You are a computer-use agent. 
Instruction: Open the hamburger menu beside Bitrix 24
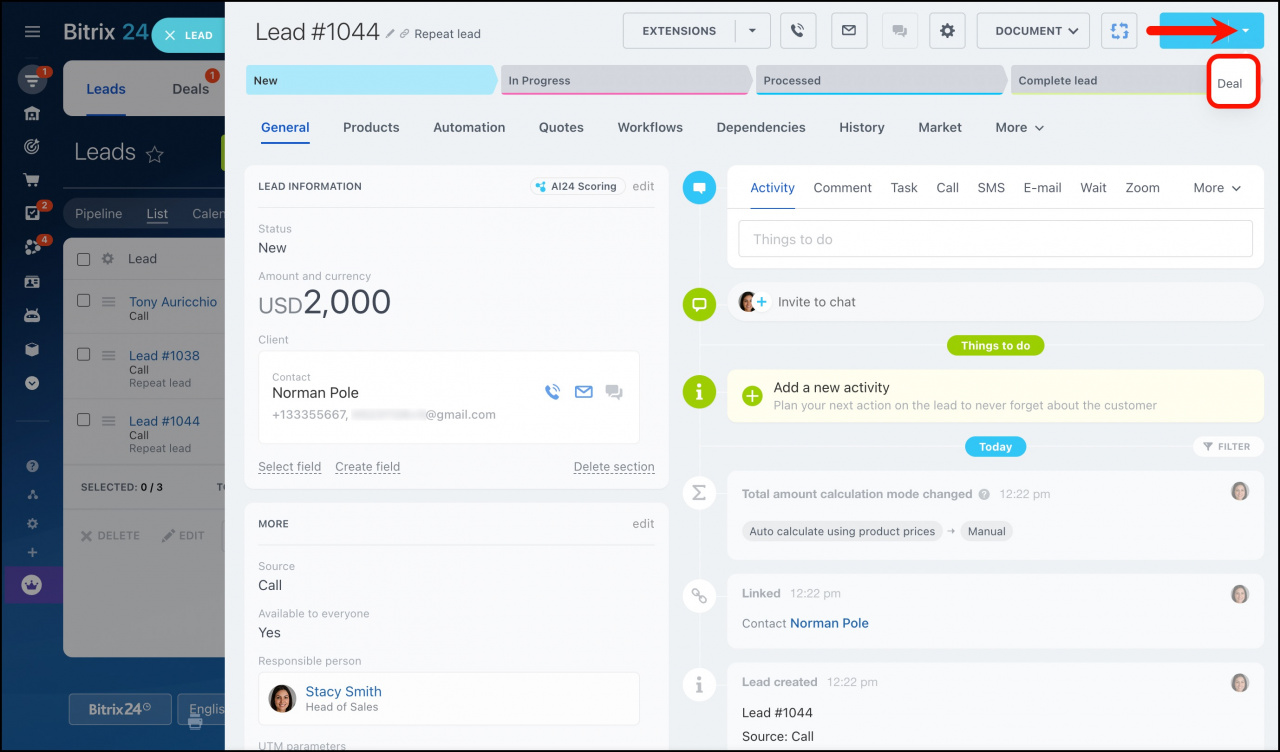click(x=32, y=32)
